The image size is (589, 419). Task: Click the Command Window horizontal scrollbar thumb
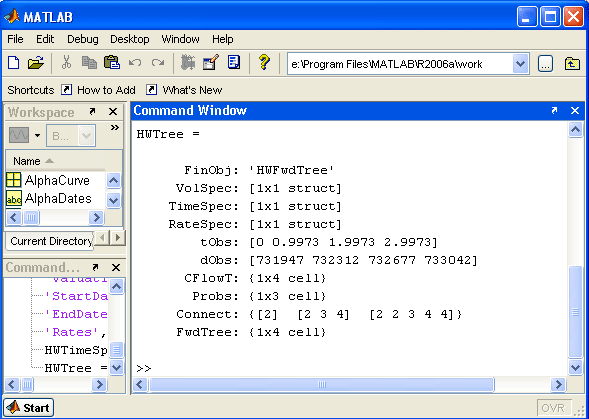[x=322, y=384]
